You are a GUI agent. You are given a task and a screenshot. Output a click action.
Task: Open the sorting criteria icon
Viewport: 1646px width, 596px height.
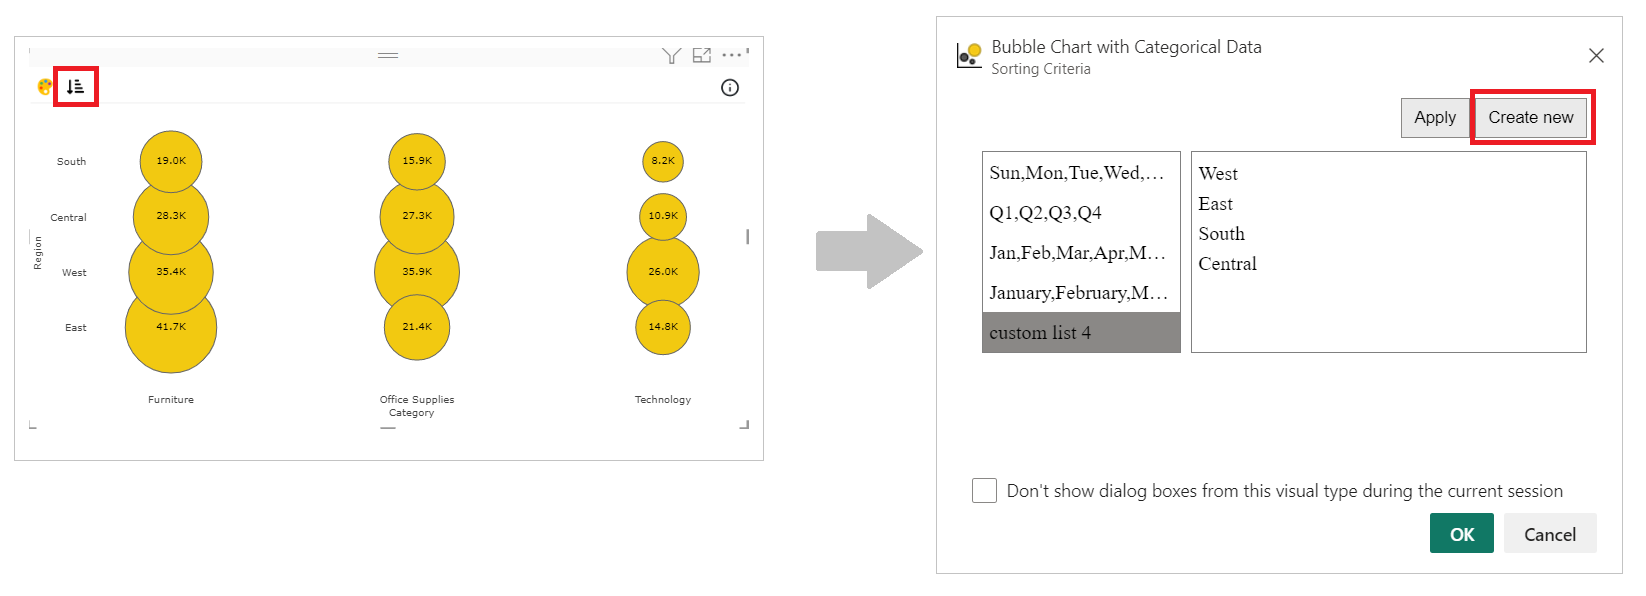[x=76, y=87]
